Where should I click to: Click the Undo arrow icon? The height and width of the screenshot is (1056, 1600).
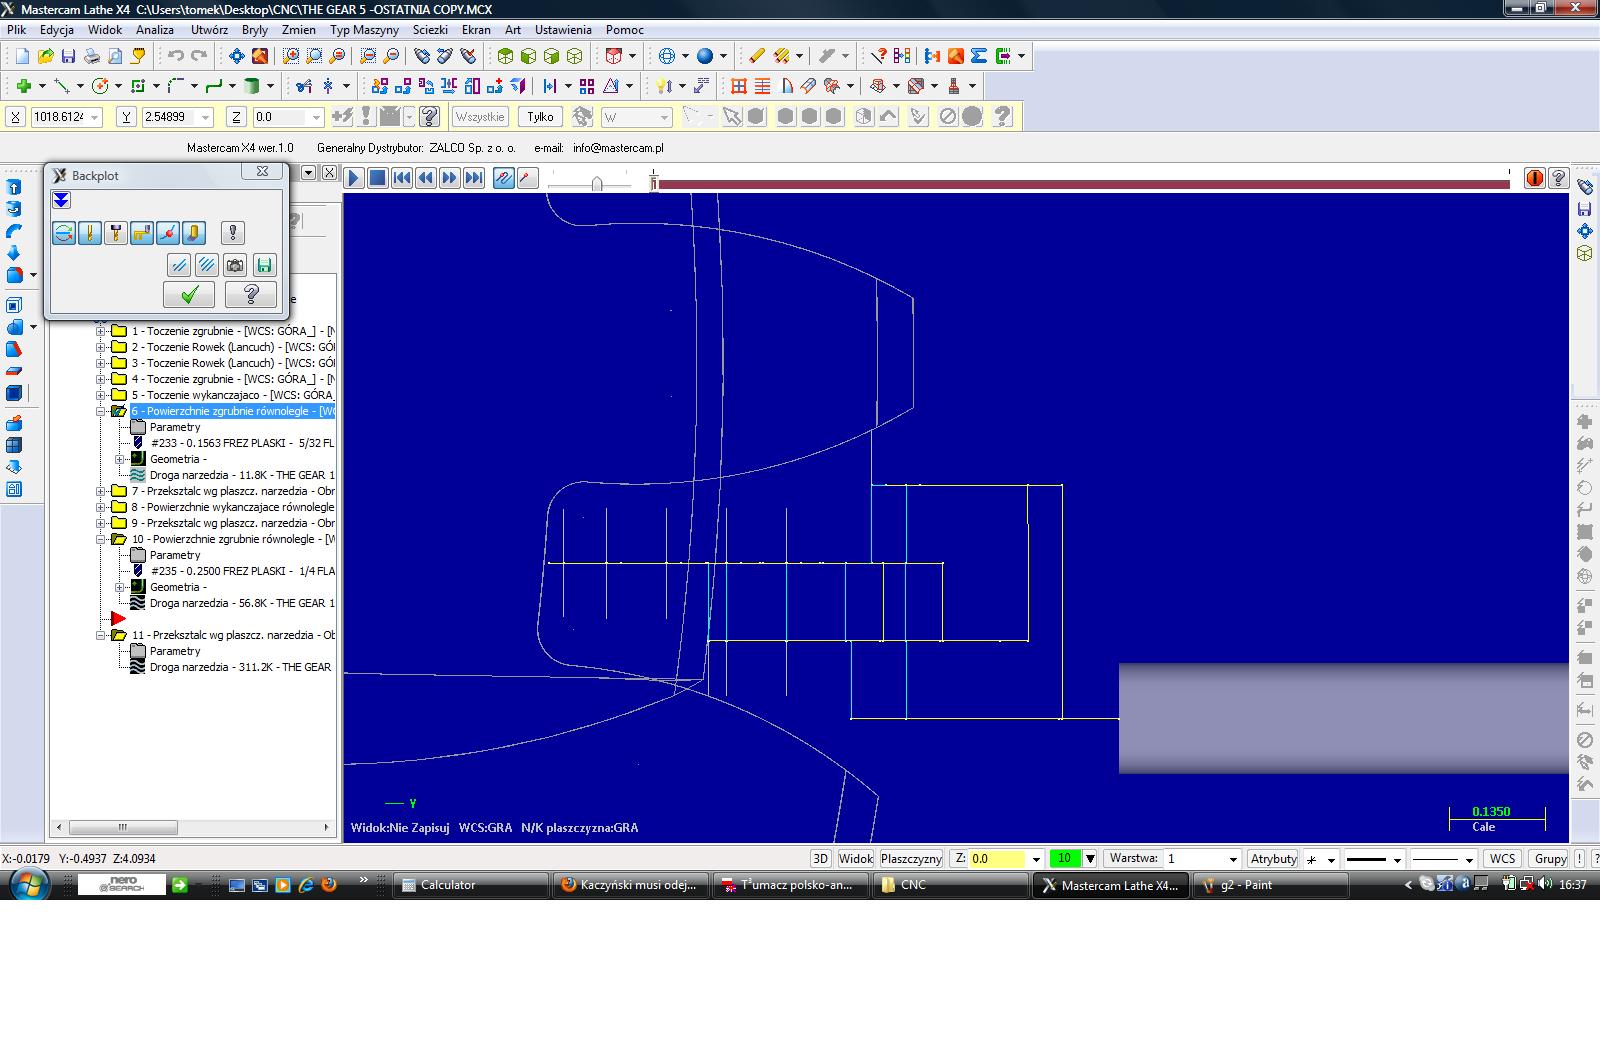click(x=176, y=57)
